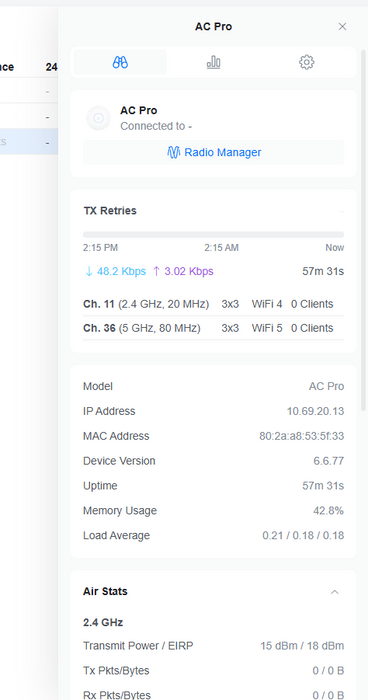Click the device version 6.6.77
The height and width of the screenshot is (700, 368).
point(329,461)
